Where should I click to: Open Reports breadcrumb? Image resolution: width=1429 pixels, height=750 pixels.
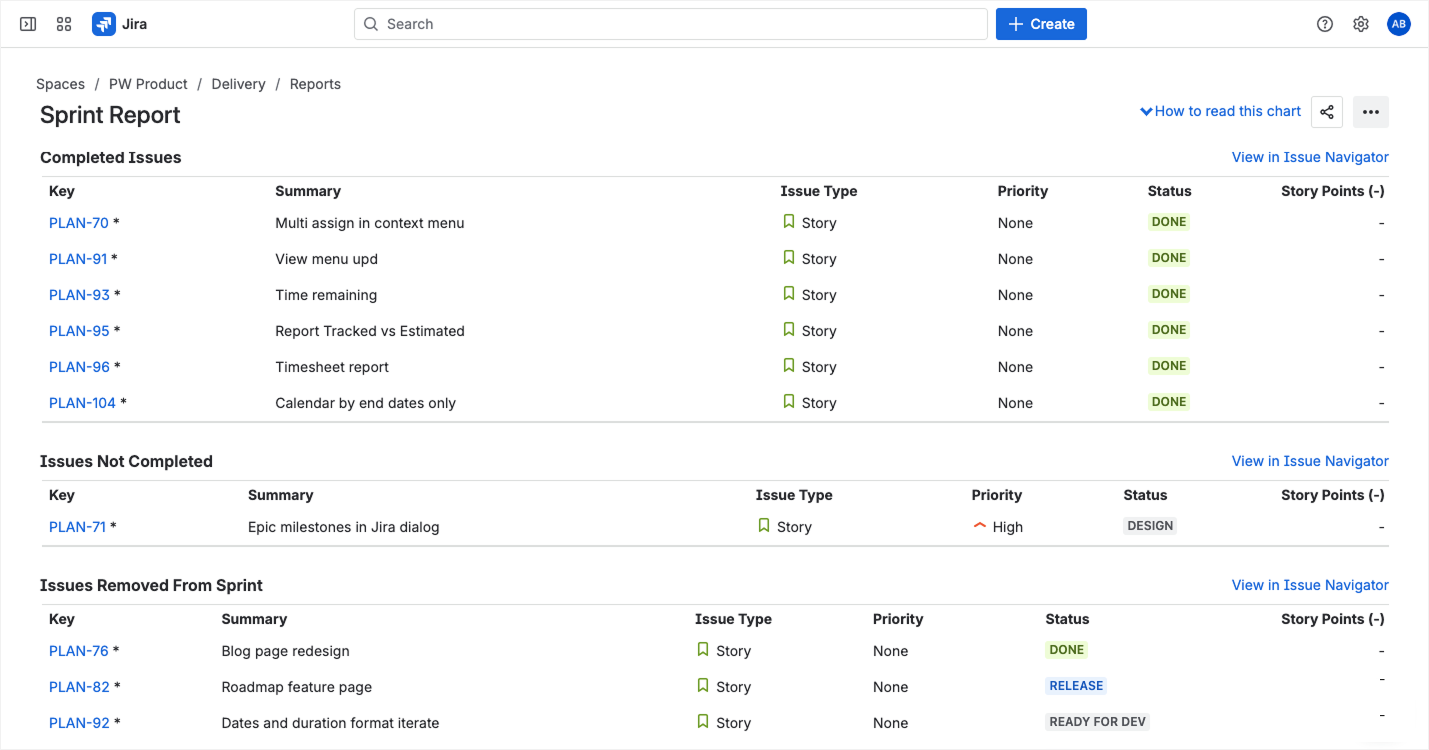[x=315, y=84]
